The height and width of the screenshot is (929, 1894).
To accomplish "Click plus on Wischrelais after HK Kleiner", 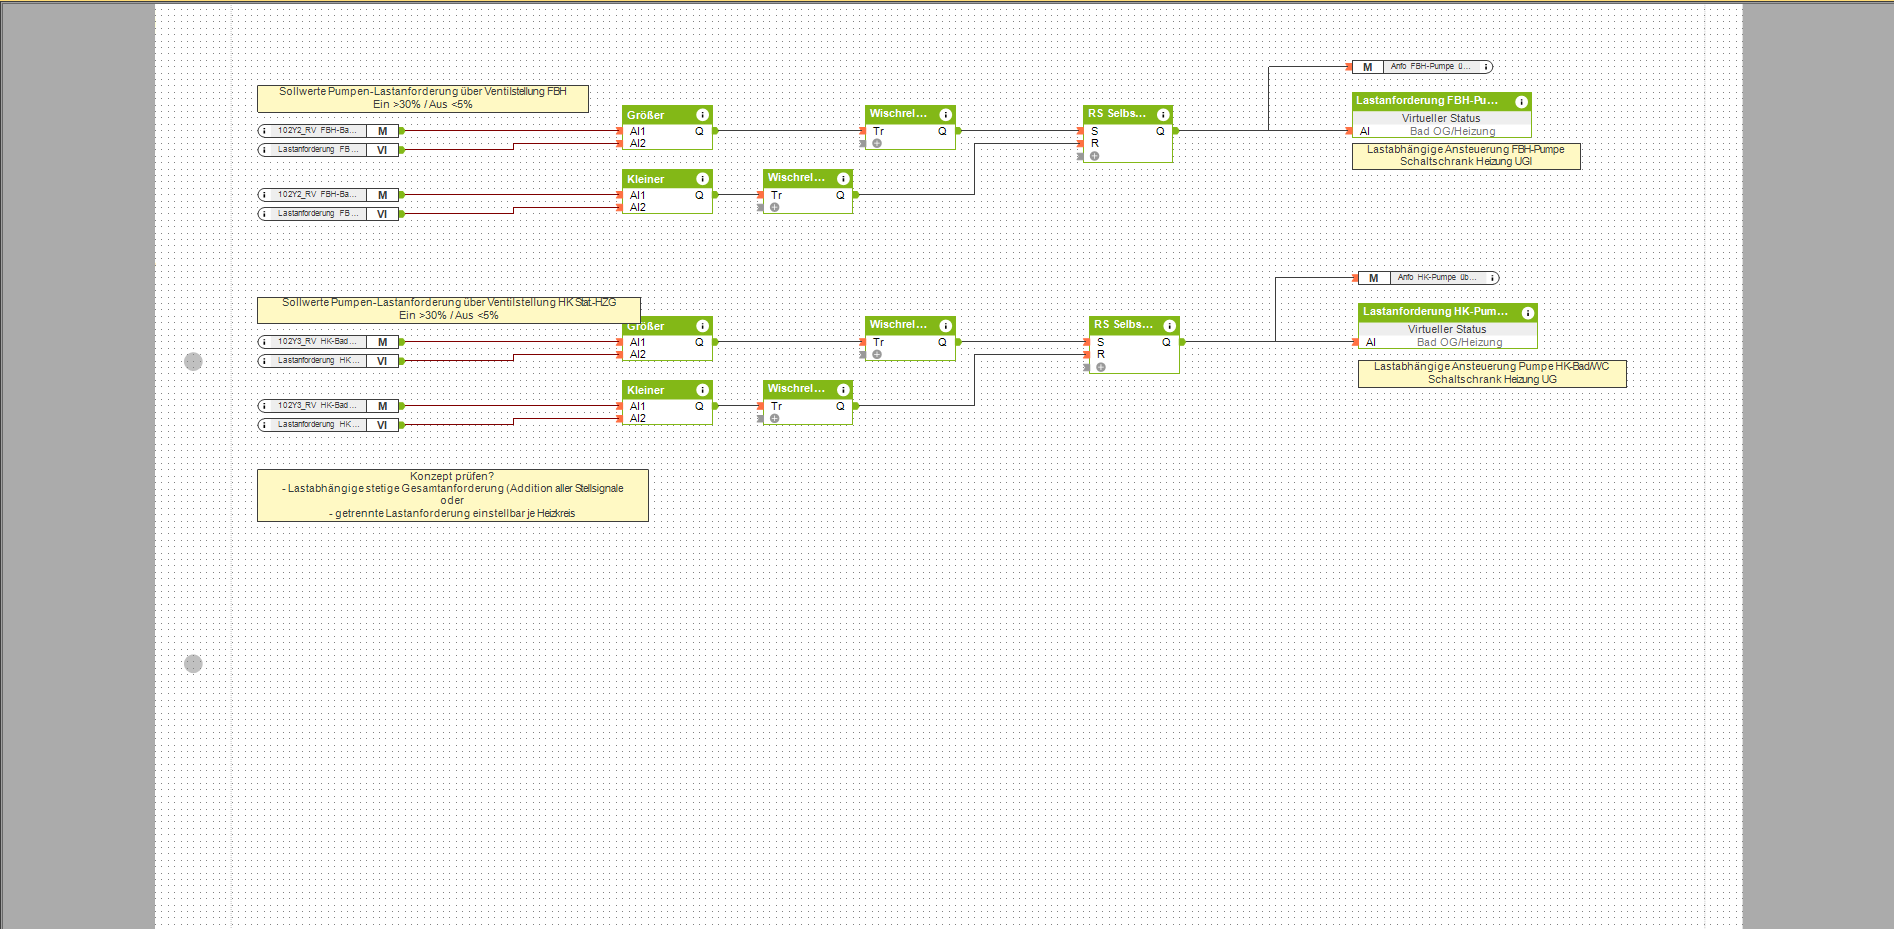I will coord(775,418).
